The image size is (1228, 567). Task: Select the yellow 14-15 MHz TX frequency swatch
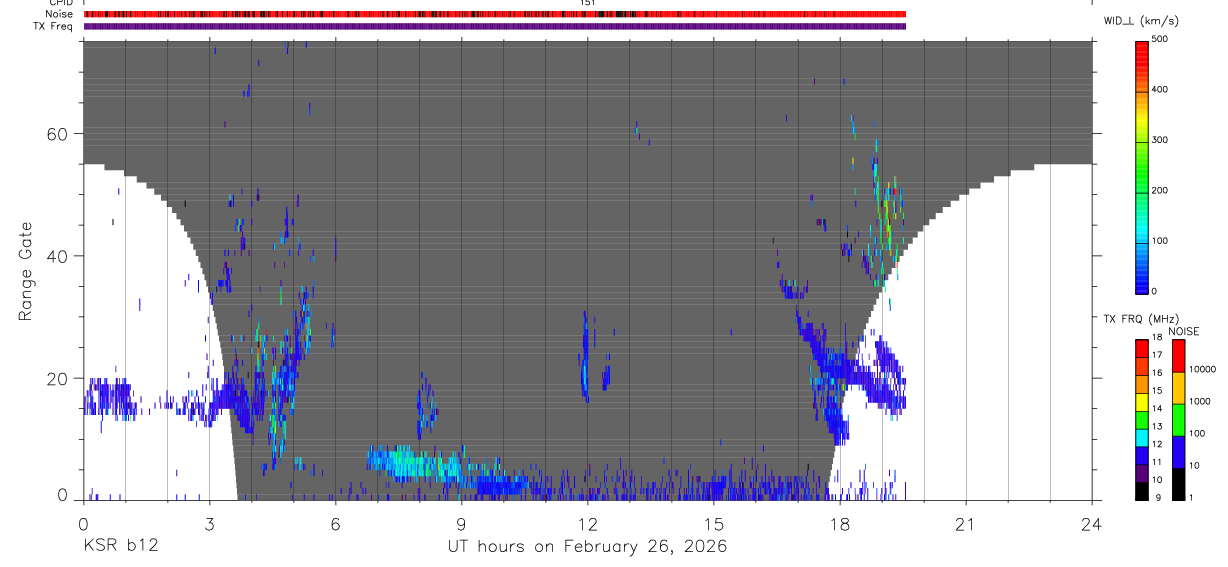tap(1141, 401)
